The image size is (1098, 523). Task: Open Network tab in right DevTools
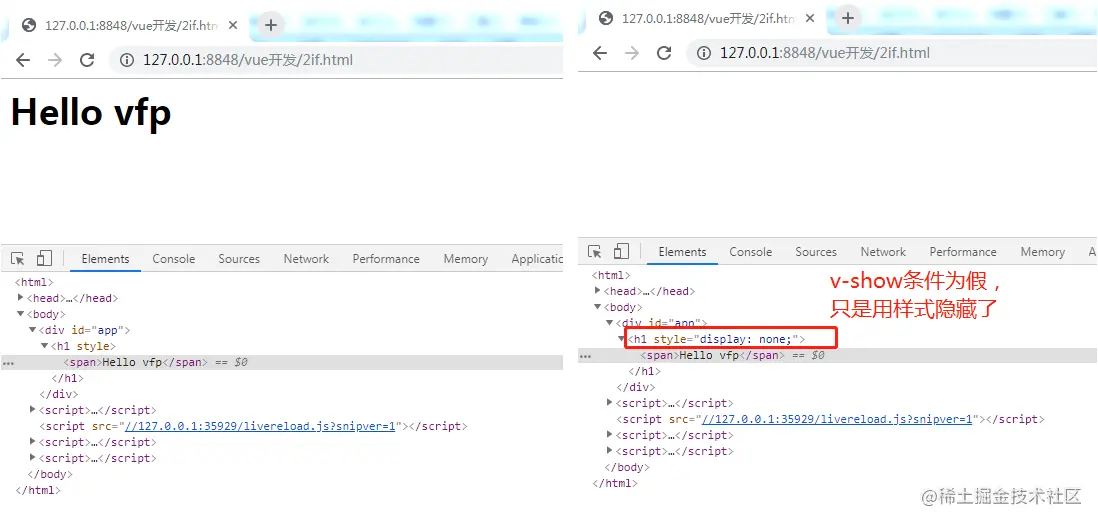883,251
